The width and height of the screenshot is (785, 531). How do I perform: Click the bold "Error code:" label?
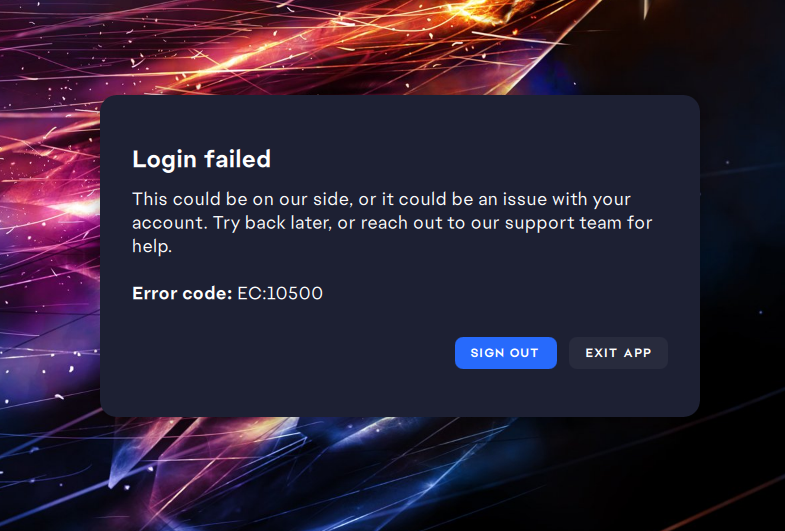pyautogui.click(x=182, y=294)
